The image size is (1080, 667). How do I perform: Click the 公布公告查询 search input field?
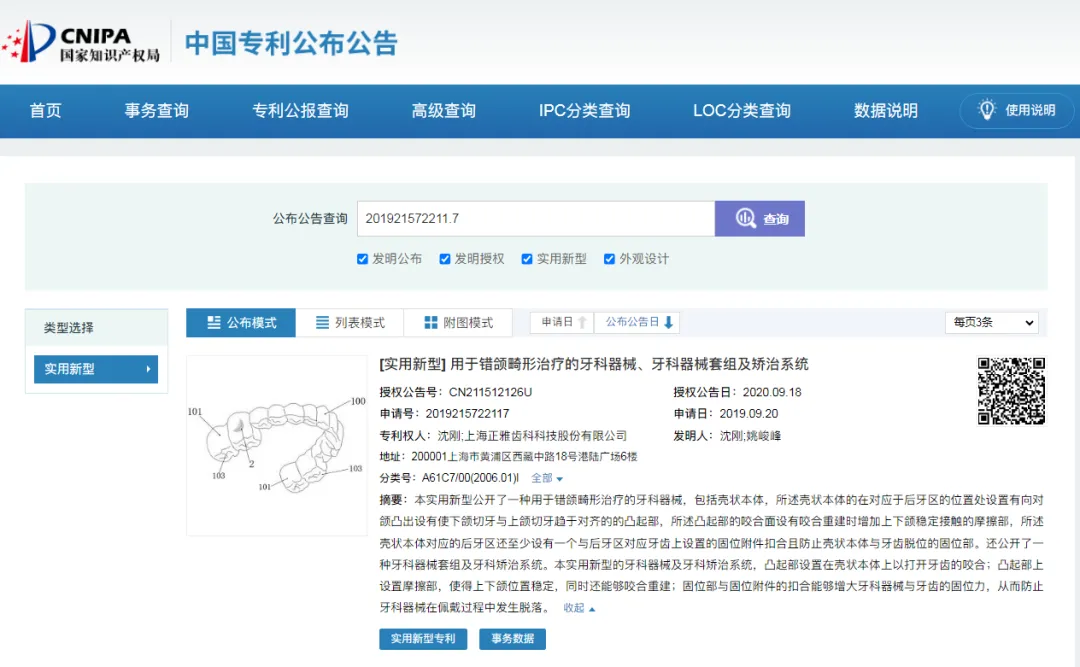coord(536,218)
